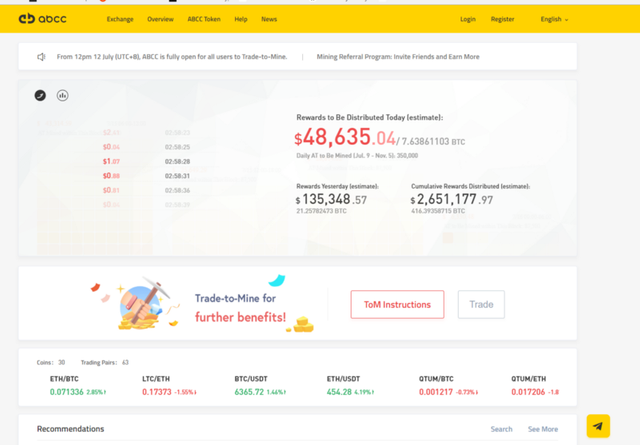640x445 pixels.
Task: Click the 0.071336 ETH/BTC price
Action: [x=67, y=392]
